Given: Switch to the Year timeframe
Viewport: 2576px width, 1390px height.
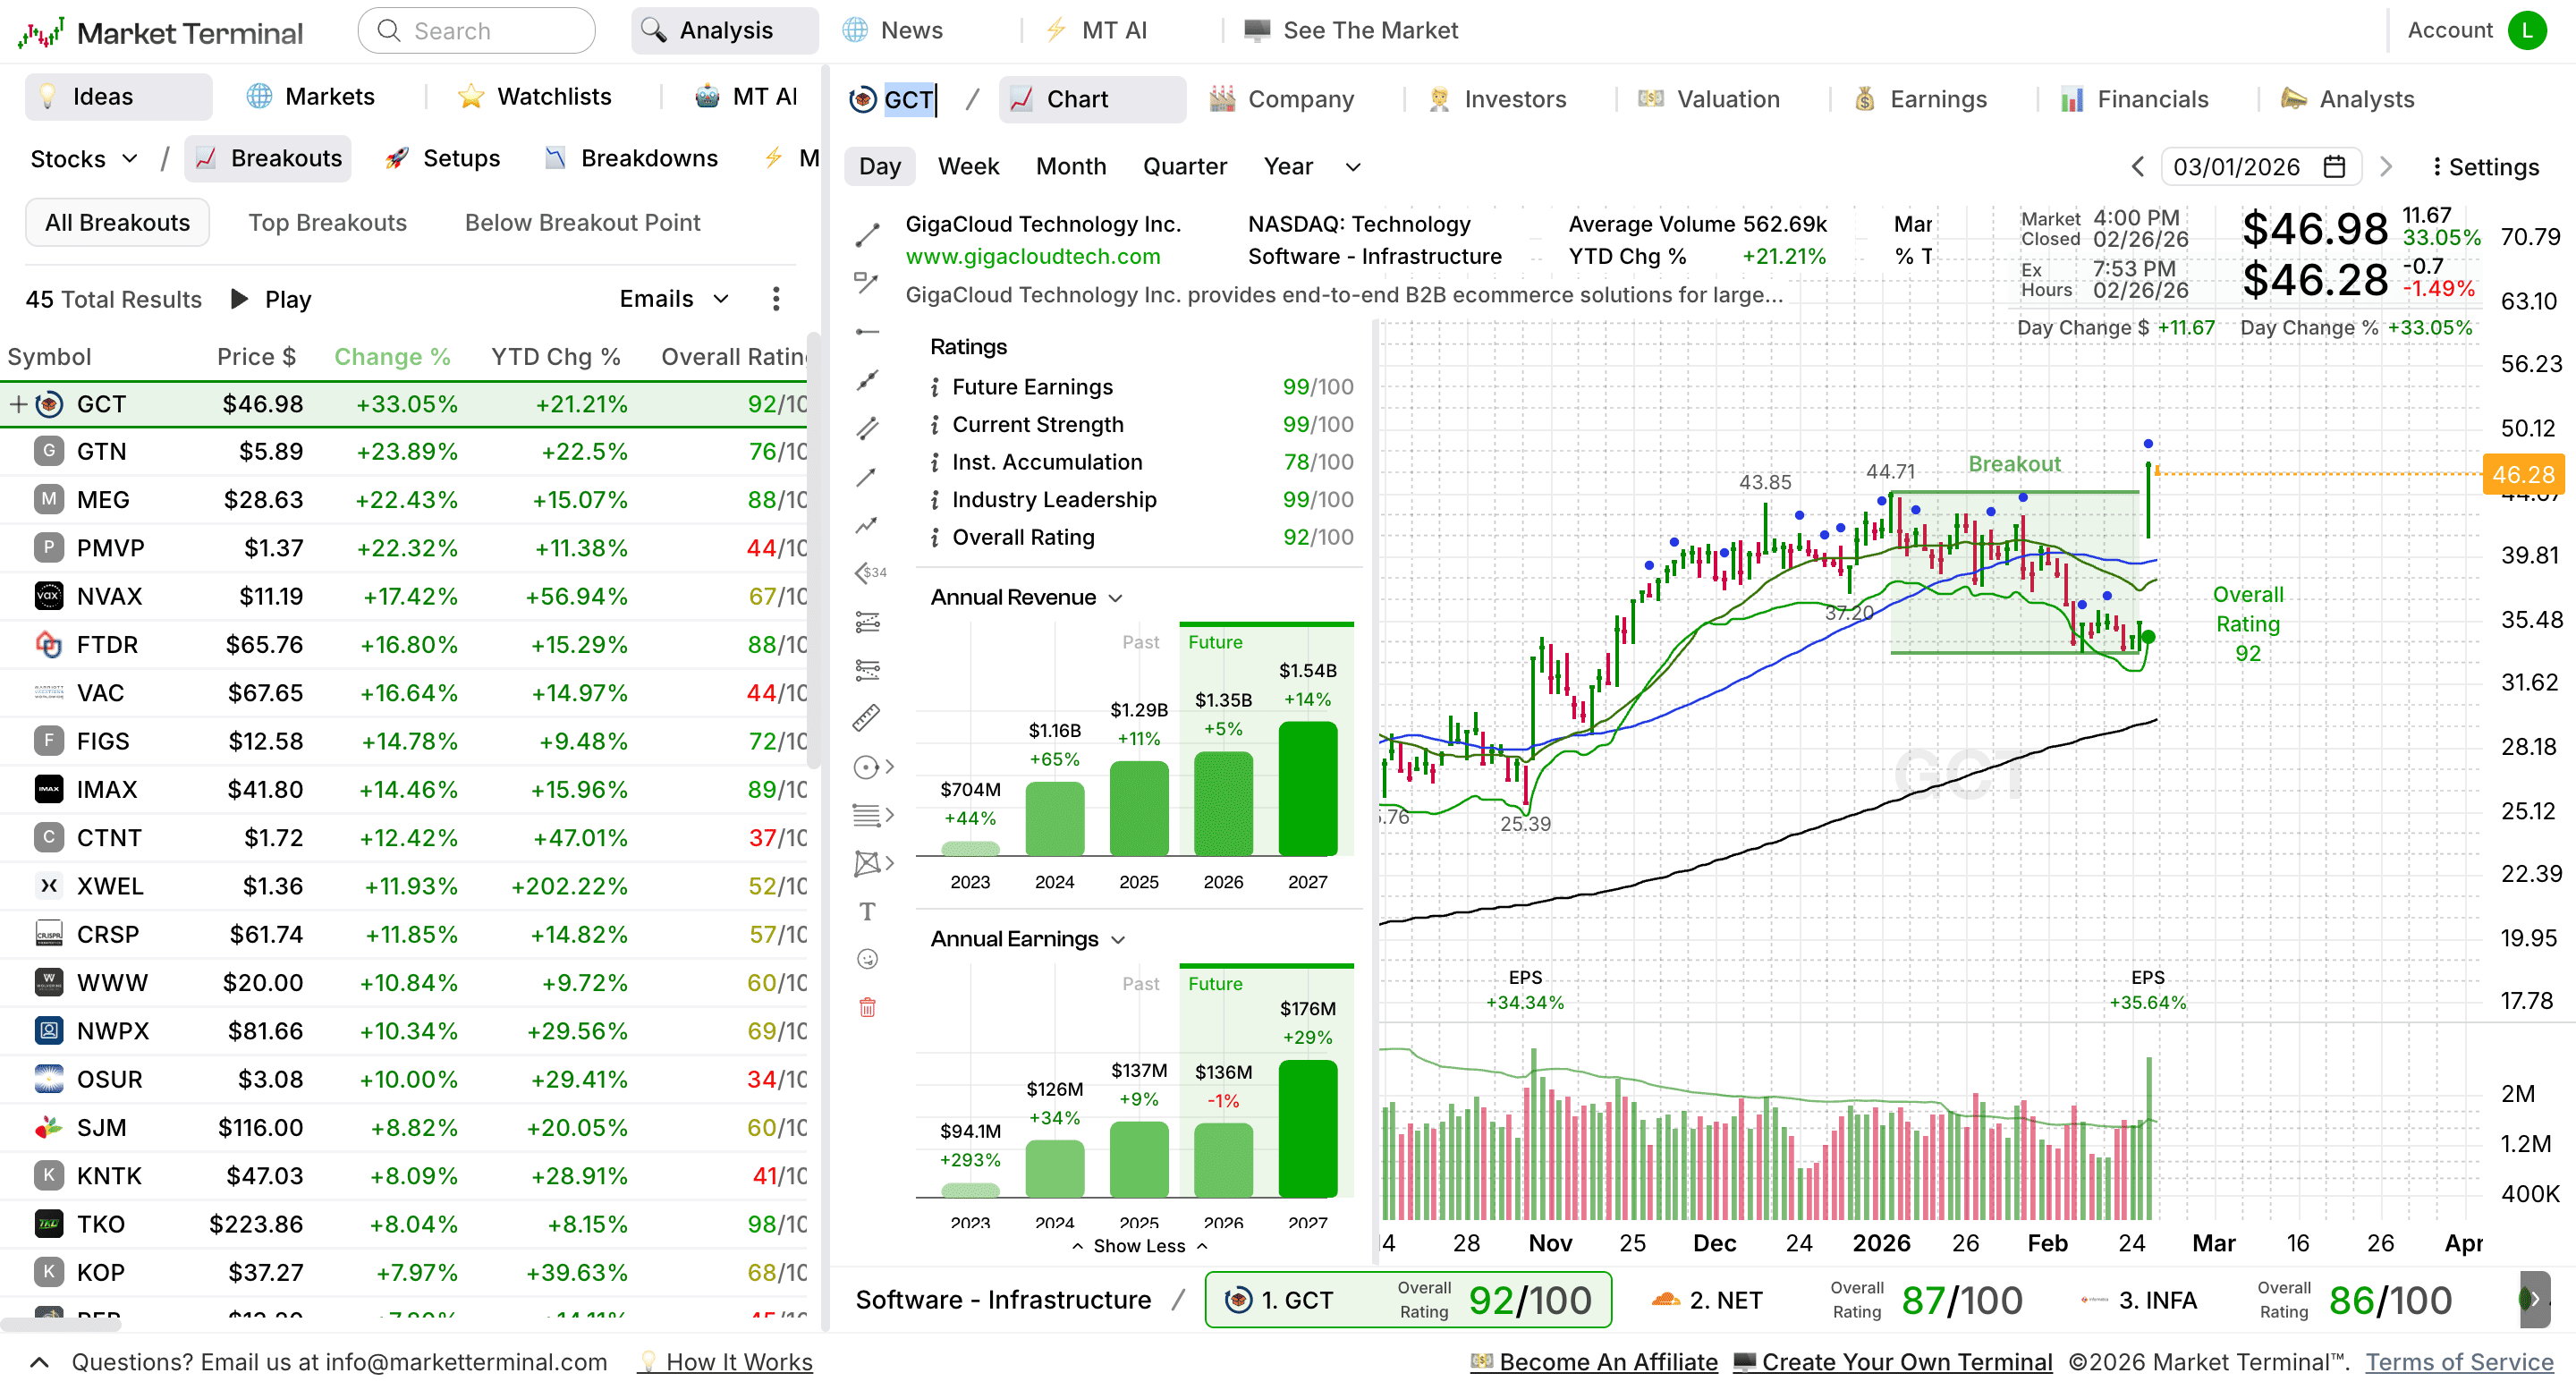Looking at the screenshot, I should tap(1288, 166).
